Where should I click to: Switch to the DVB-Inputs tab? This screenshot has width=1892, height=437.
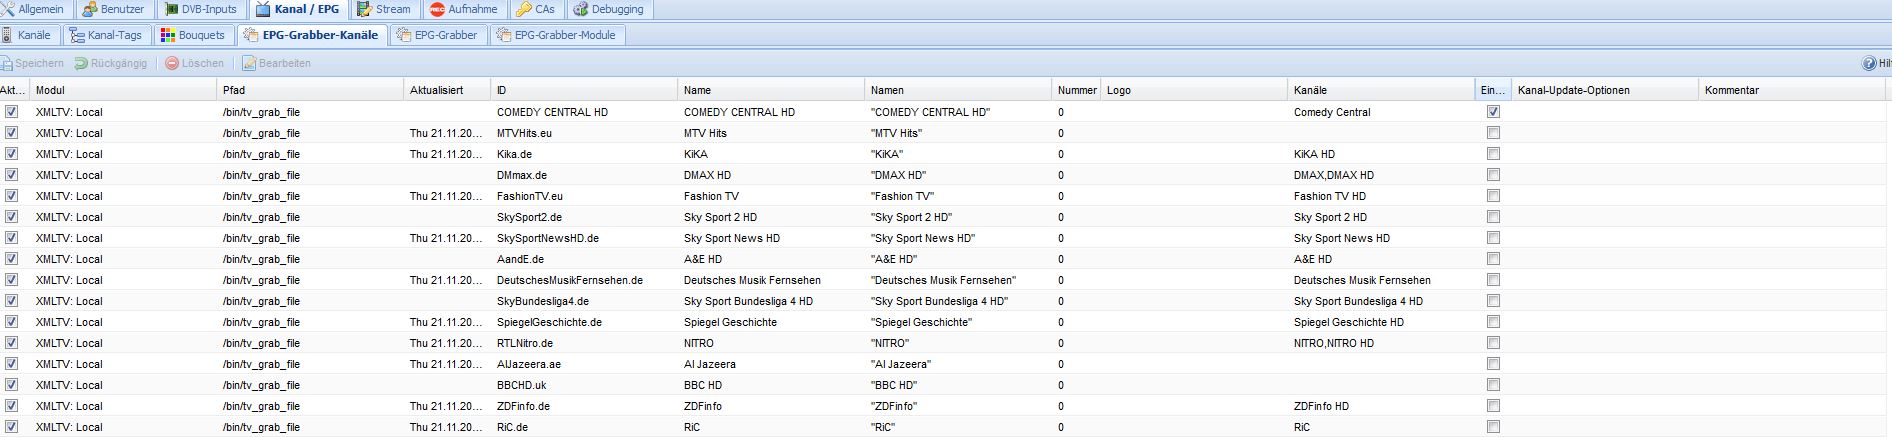click(x=201, y=9)
